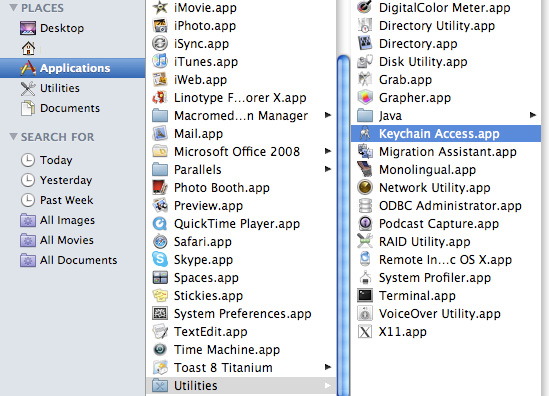
Task: Click the Preview.app icon
Action: click(160, 206)
